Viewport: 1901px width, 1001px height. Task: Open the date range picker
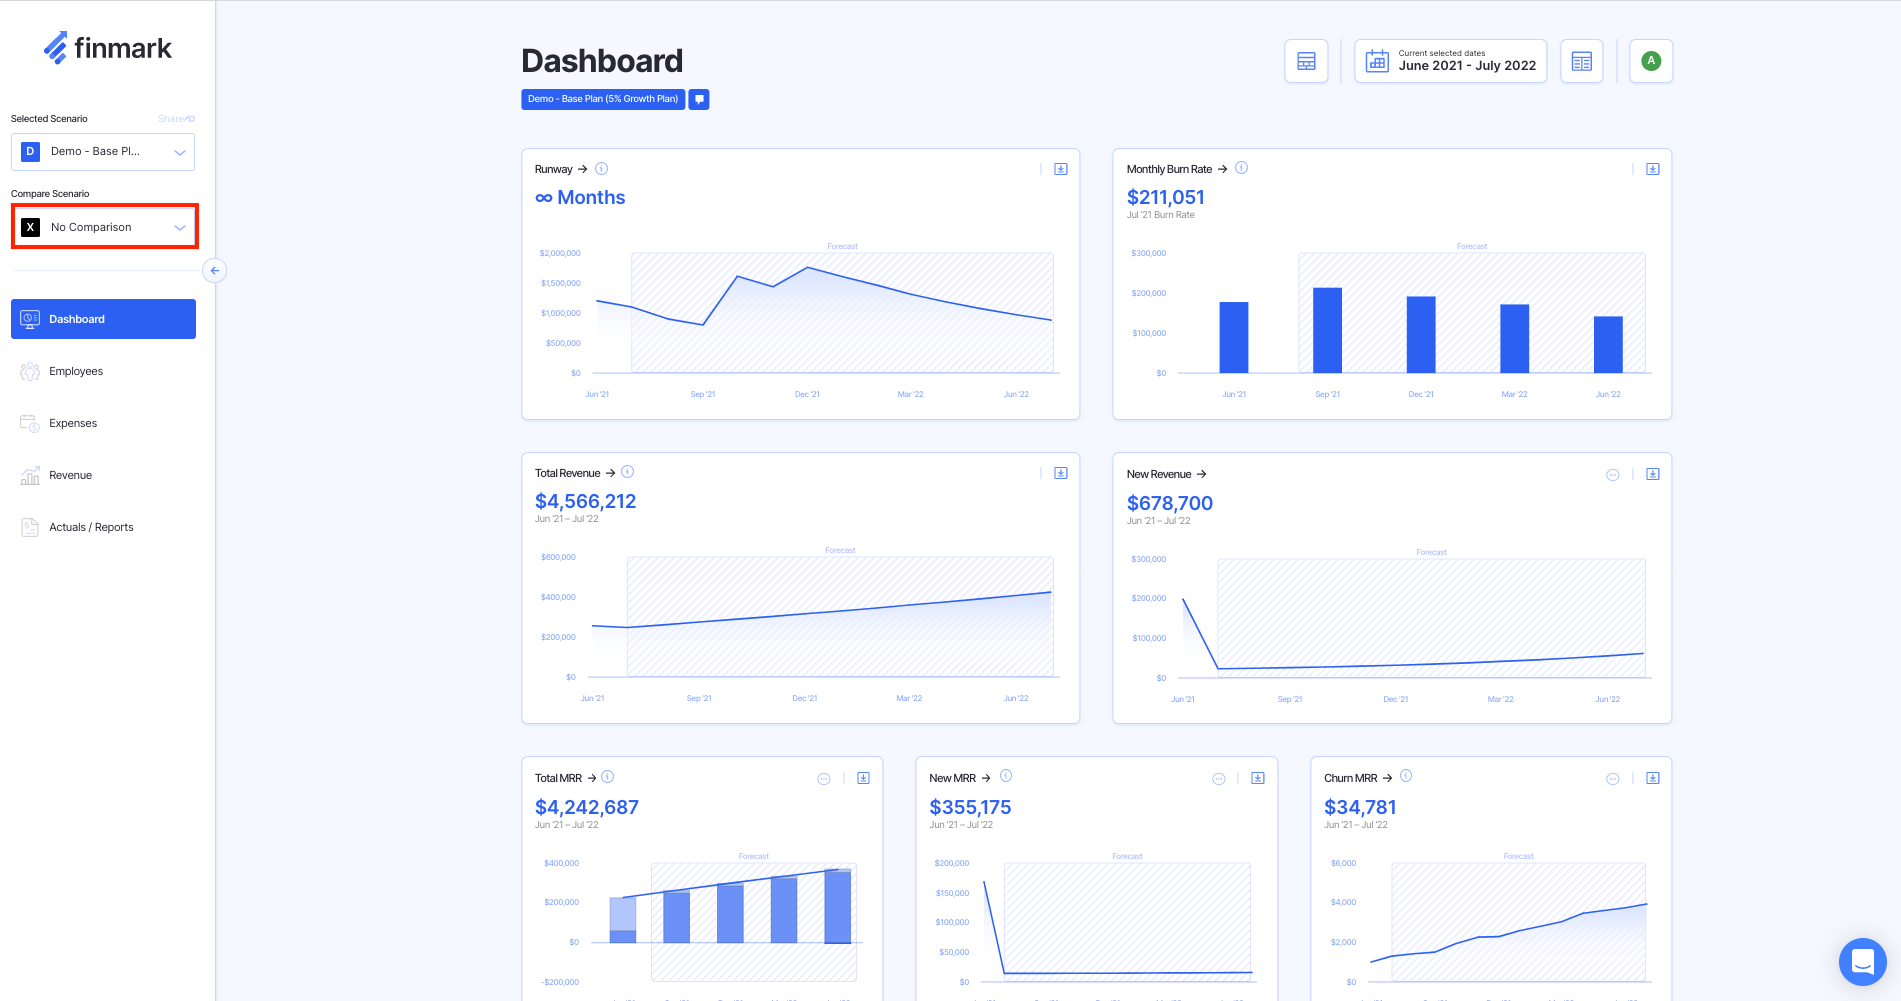pyautogui.click(x=1450, y=62)
